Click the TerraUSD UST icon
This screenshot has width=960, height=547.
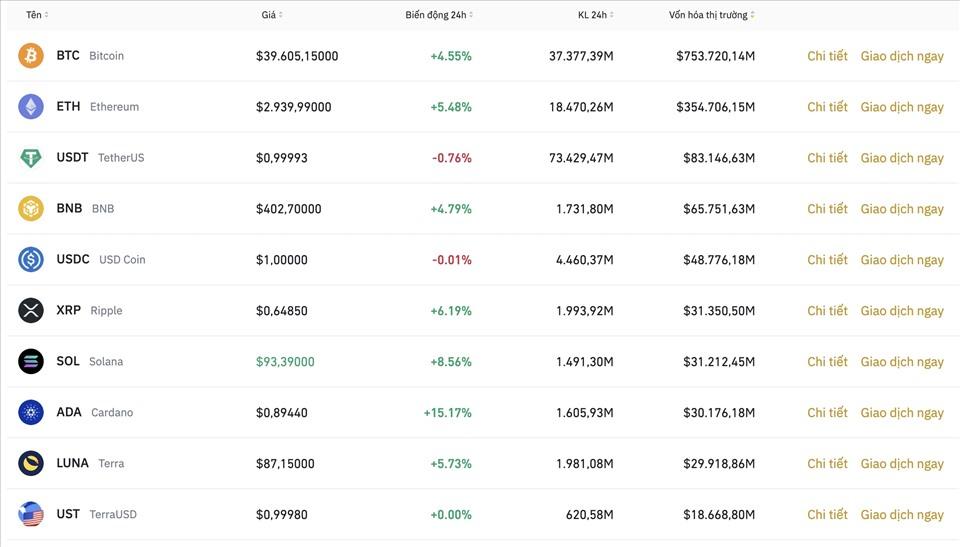click(x=31, y=514)
